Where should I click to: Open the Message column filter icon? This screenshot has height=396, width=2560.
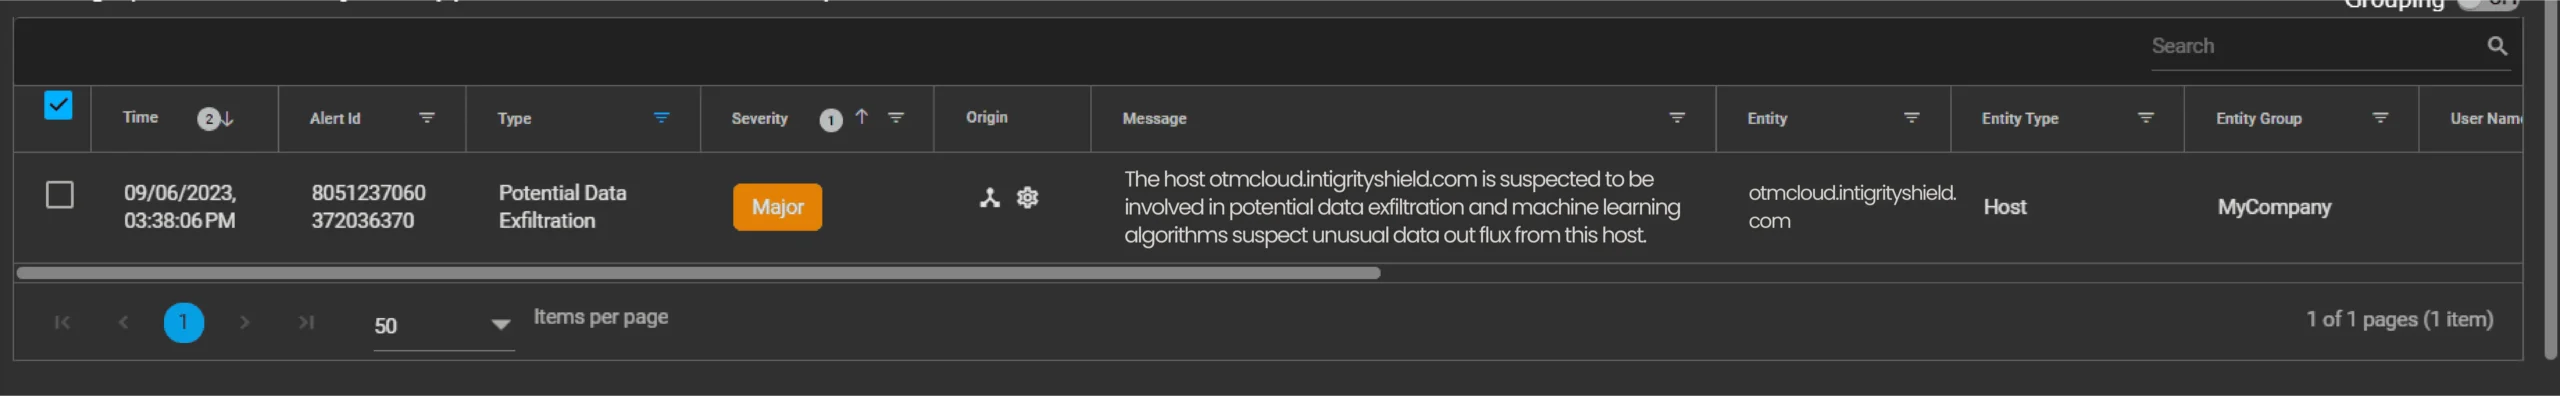pos(1677,118)
